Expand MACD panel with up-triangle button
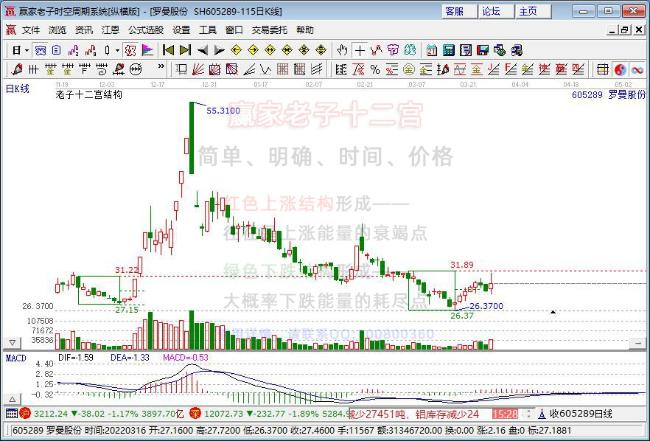The image size is (650, 441). pyautogui.click(x=12, y=399)
